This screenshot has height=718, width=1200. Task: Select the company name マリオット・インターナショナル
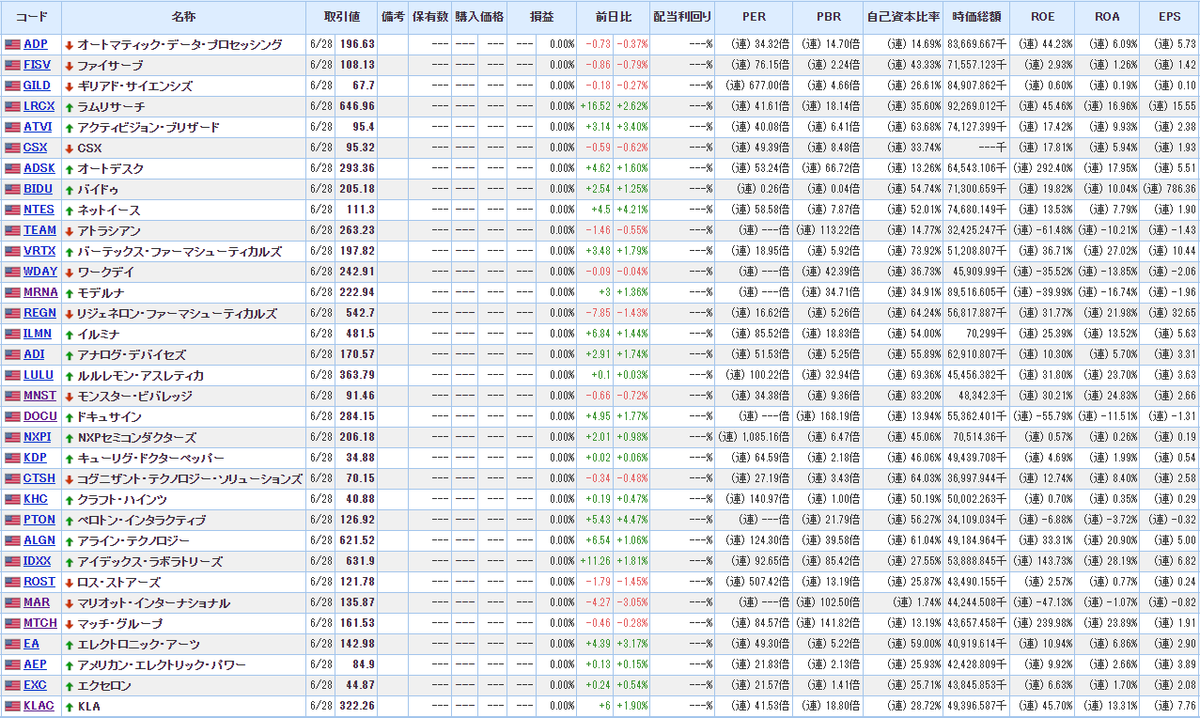(153, 603)
